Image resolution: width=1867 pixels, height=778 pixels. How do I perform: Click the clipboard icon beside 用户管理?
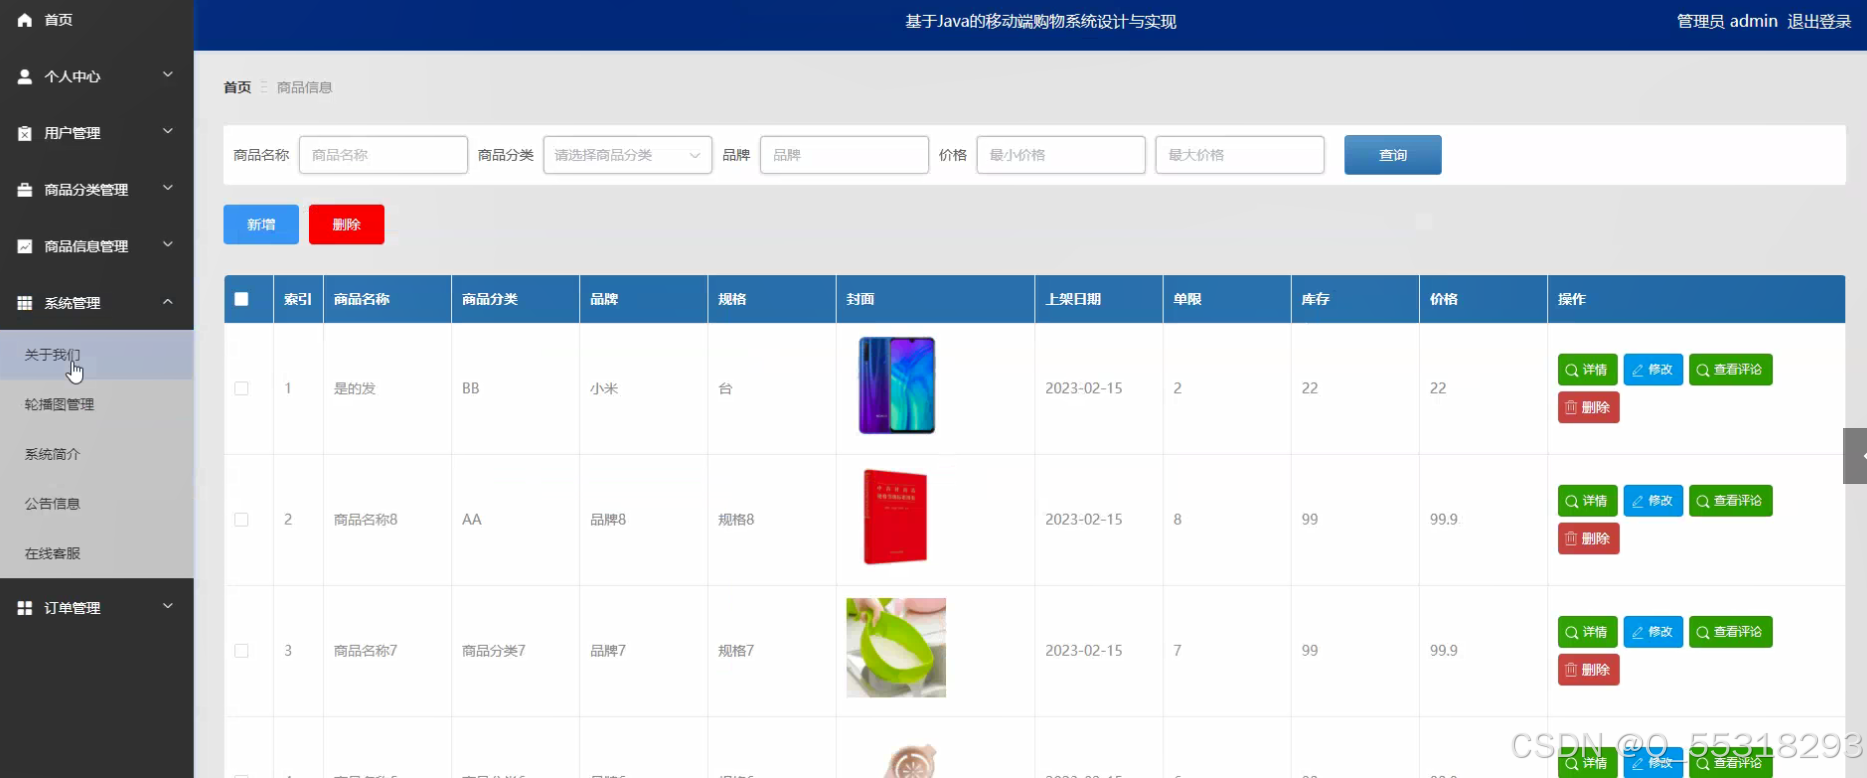point(25,133)
